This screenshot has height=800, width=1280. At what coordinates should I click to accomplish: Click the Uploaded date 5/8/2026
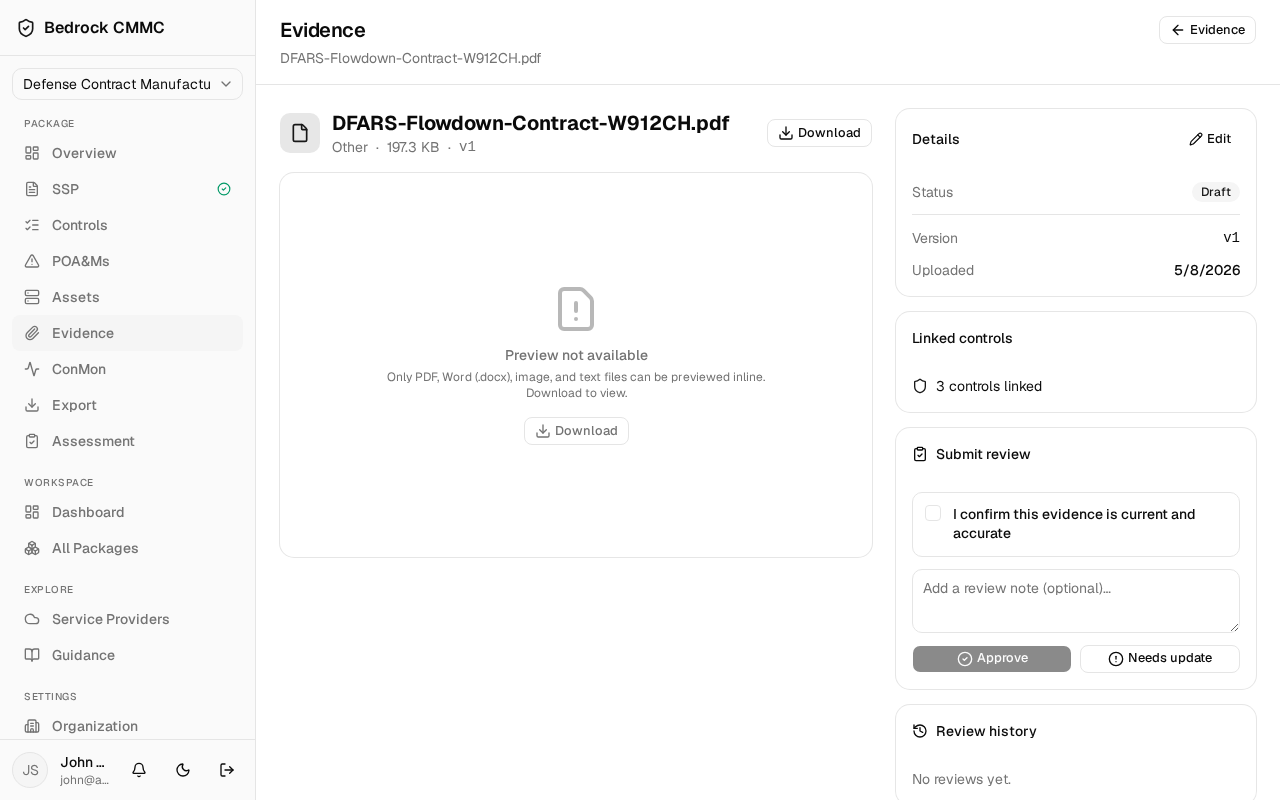click(1207, 270)
